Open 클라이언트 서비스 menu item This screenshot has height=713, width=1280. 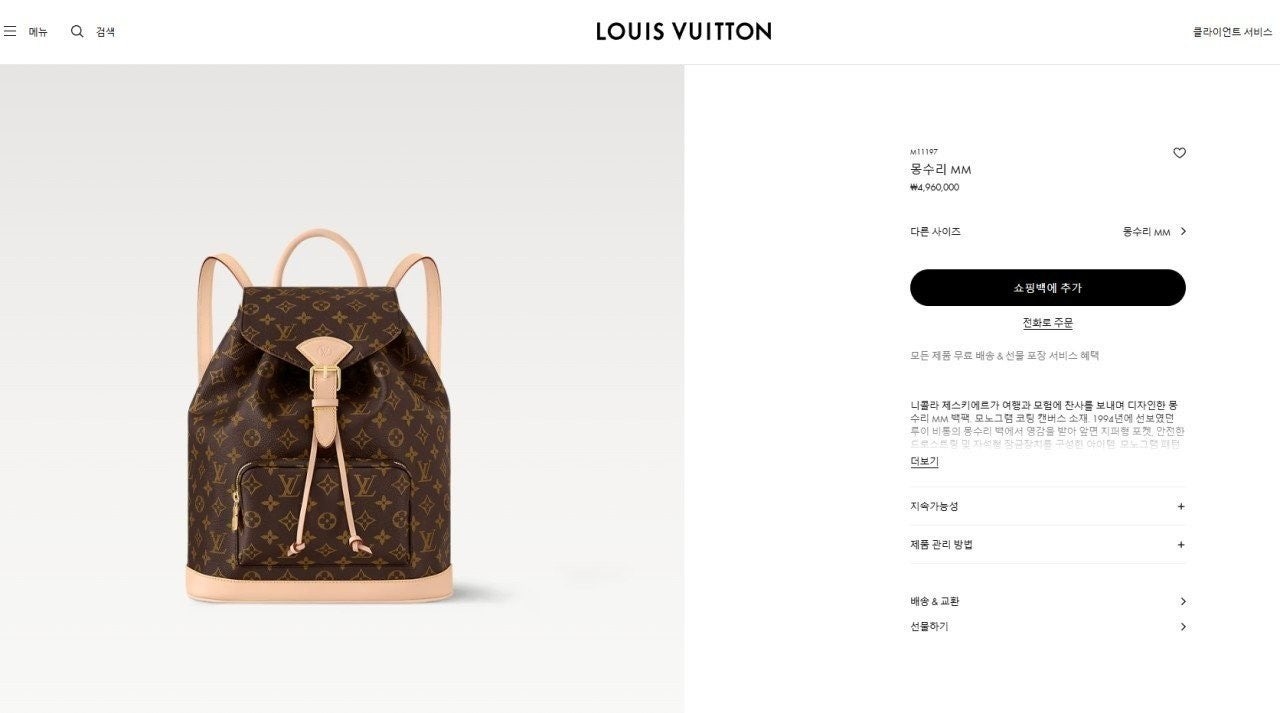pyautogui.click(x=1232, y=32)
